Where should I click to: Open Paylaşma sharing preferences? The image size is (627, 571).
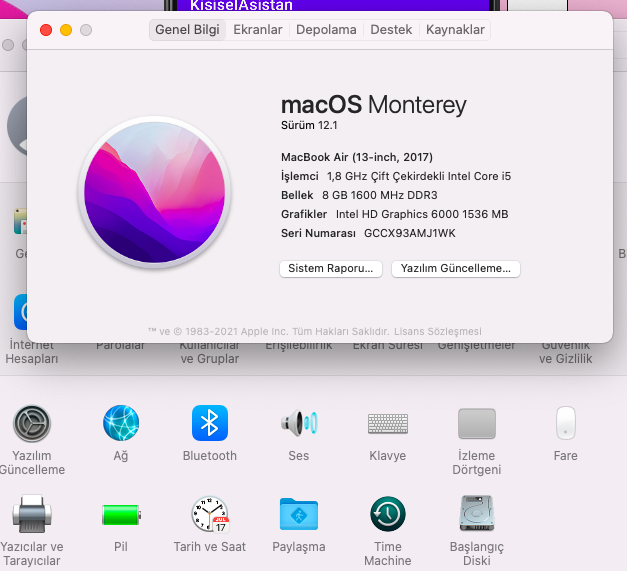pyautogui.click(x=299, y=514)
